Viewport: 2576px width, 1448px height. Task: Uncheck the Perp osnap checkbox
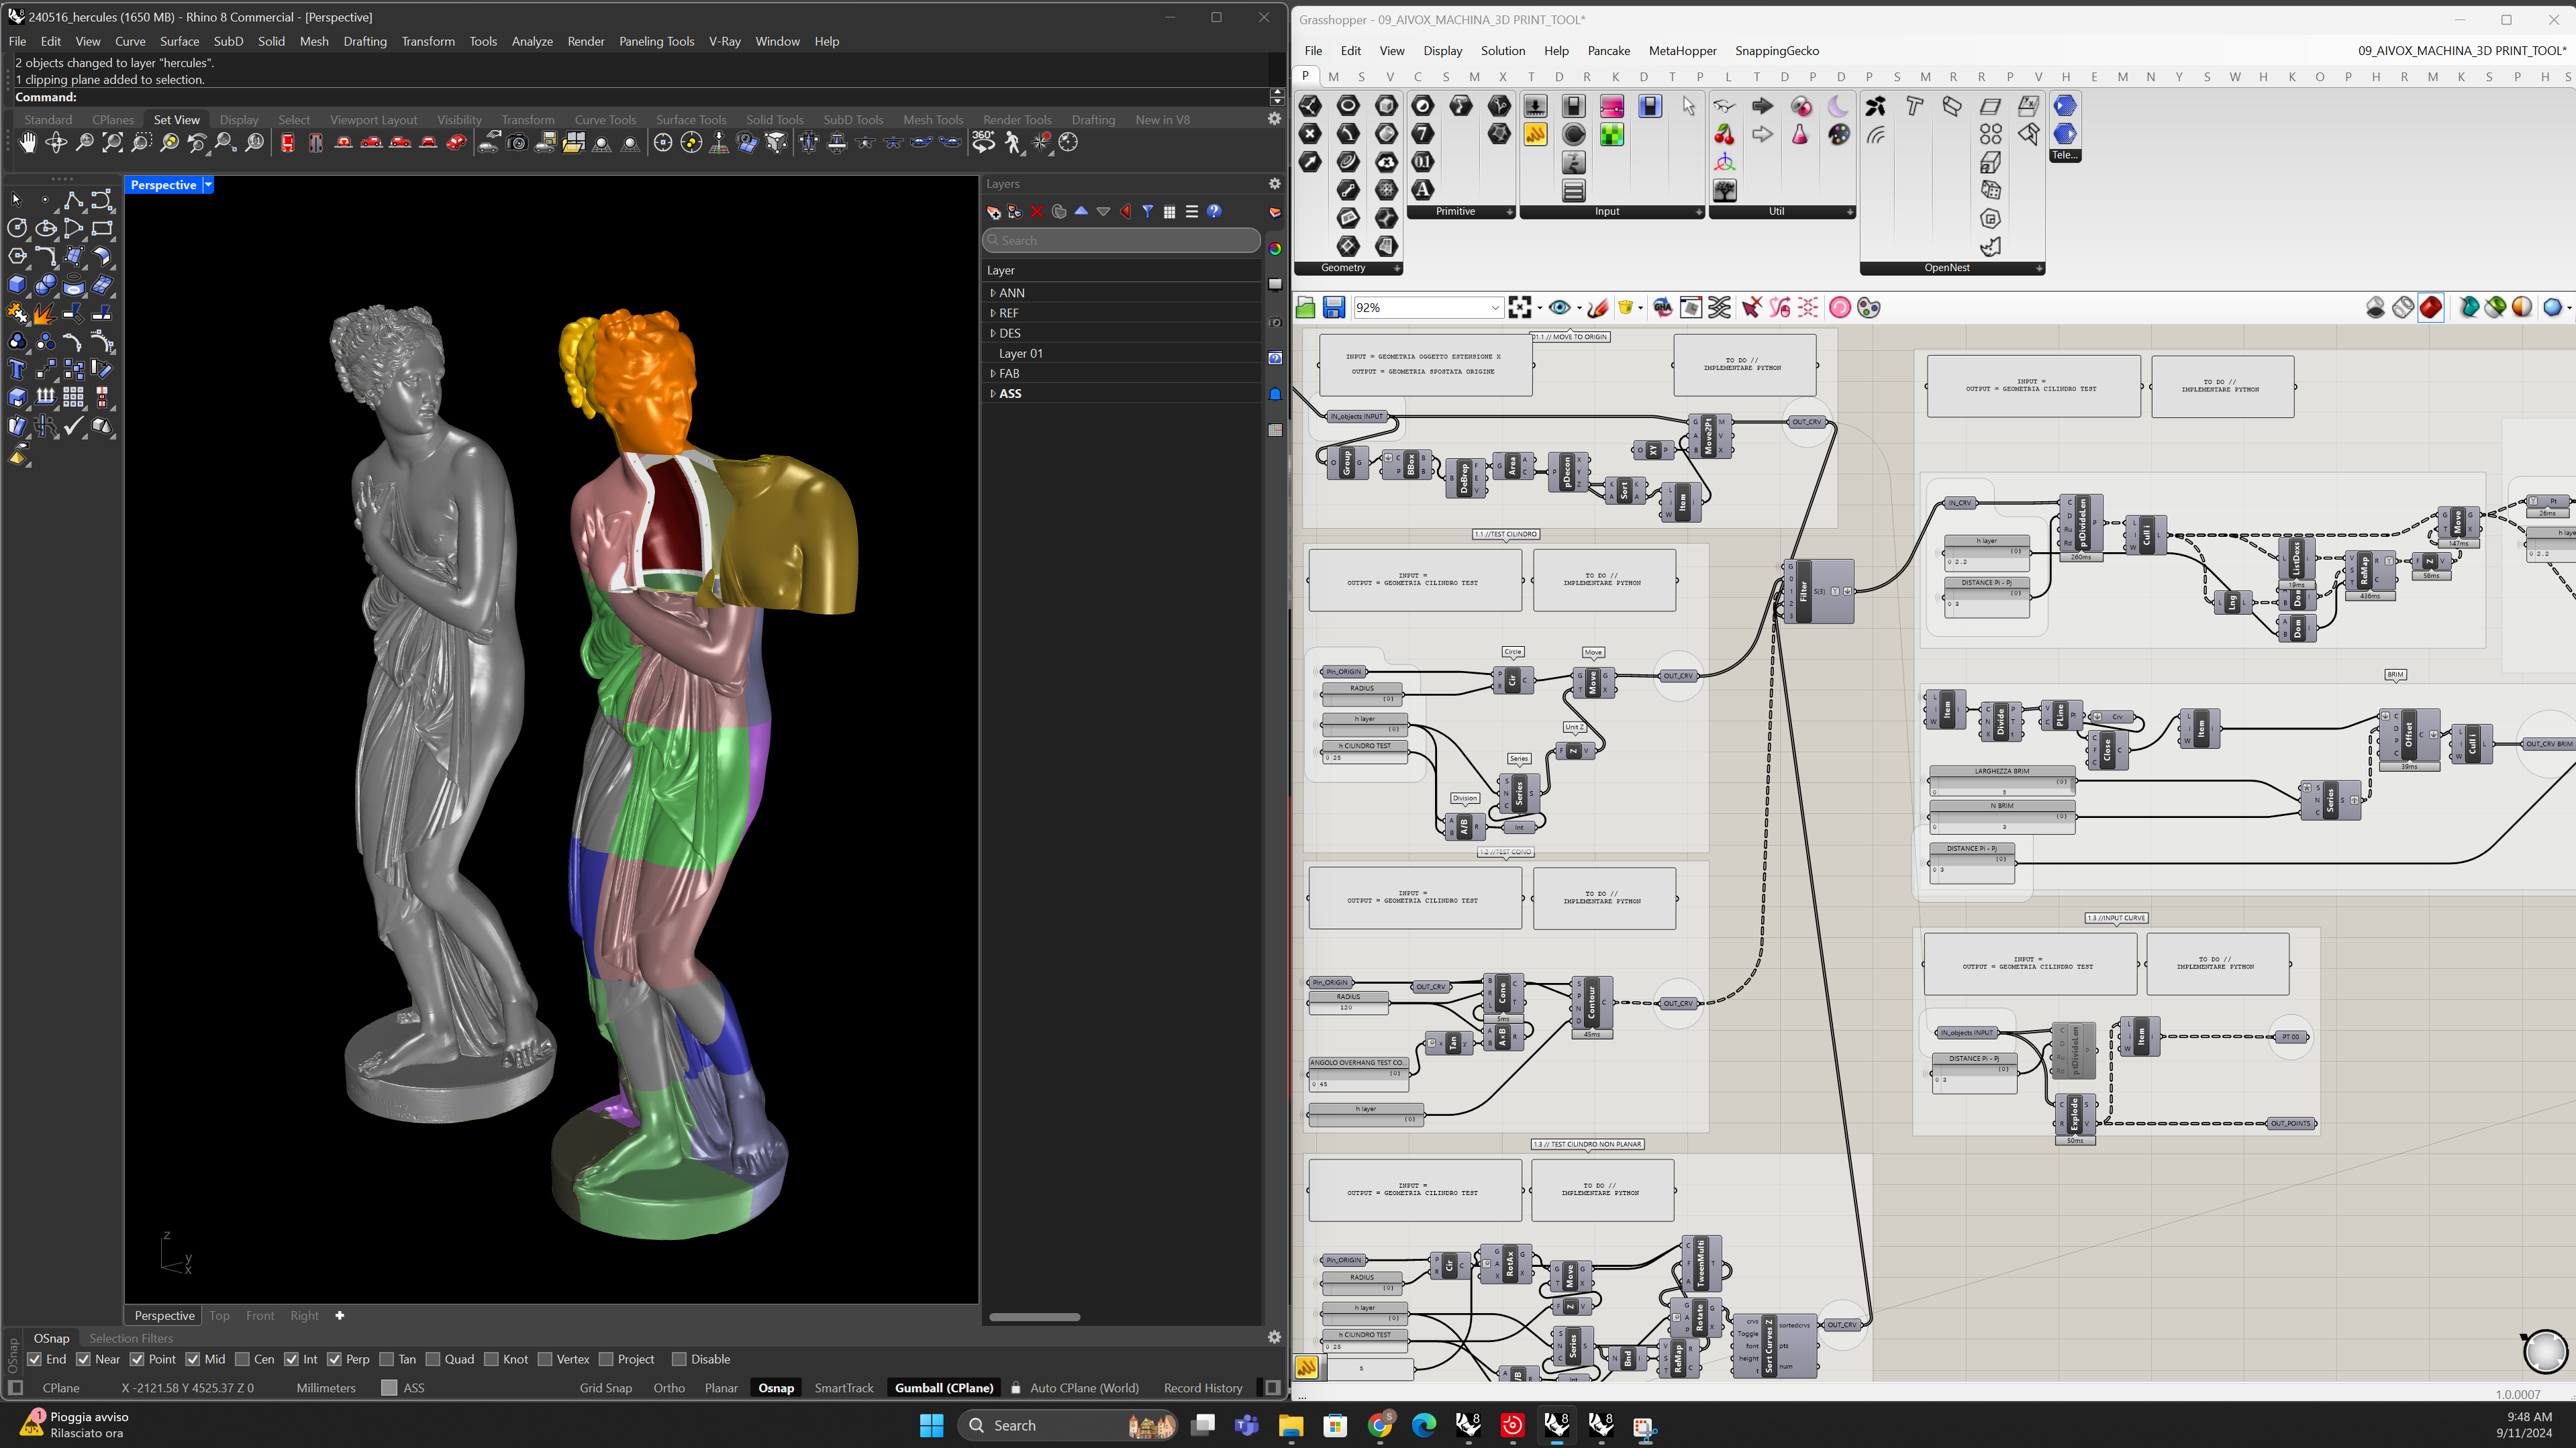[335, 1359]
